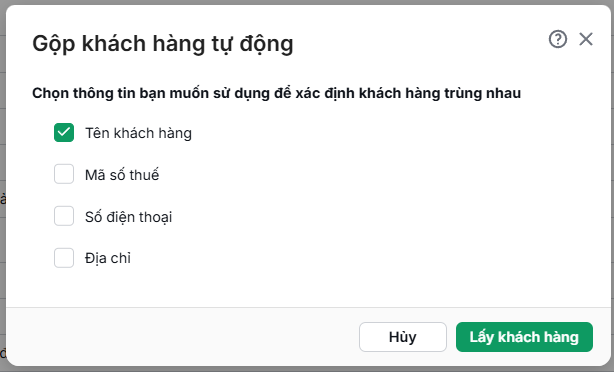Click the Số điện thoại label text
The image size is (614, 372).
tap(128, 217)
